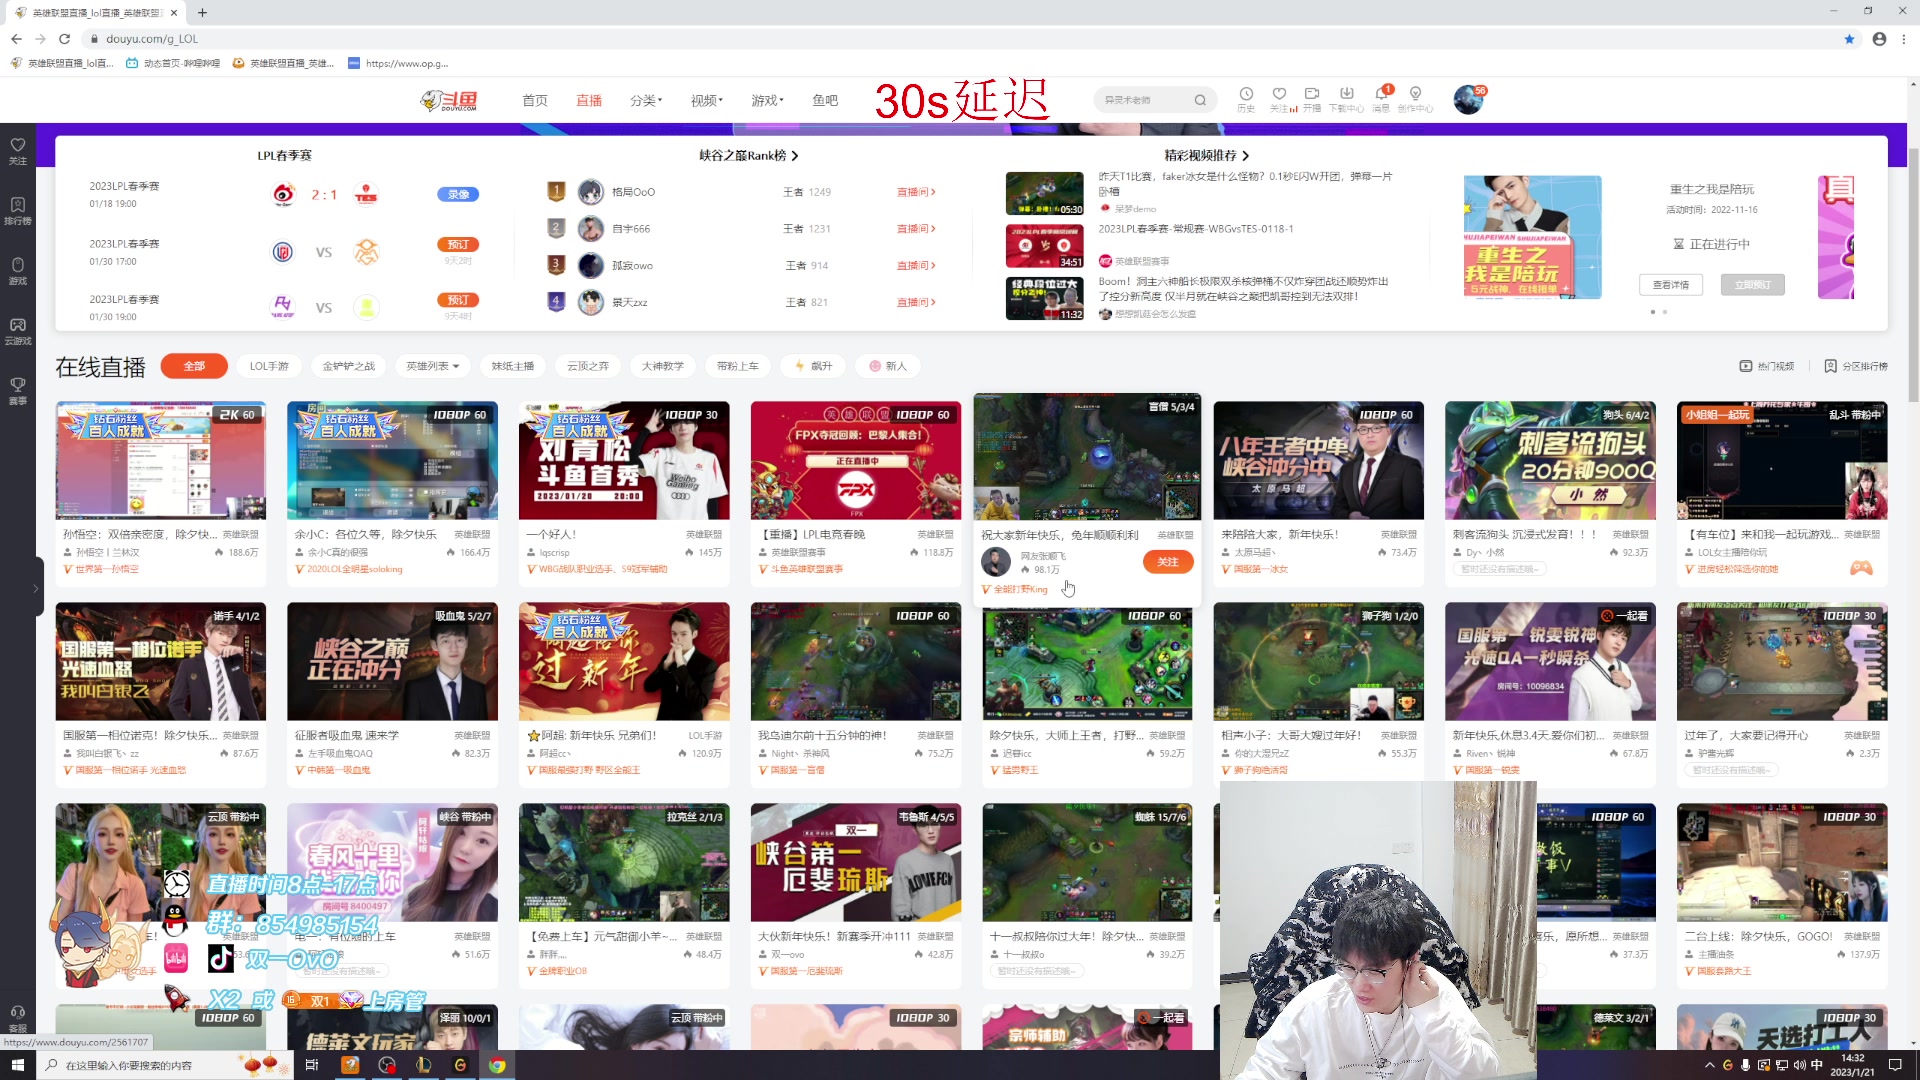1920x1080 pixels.
Task: Expand 视频 dropdown in navigation
Action: click(x=706, y=100)
